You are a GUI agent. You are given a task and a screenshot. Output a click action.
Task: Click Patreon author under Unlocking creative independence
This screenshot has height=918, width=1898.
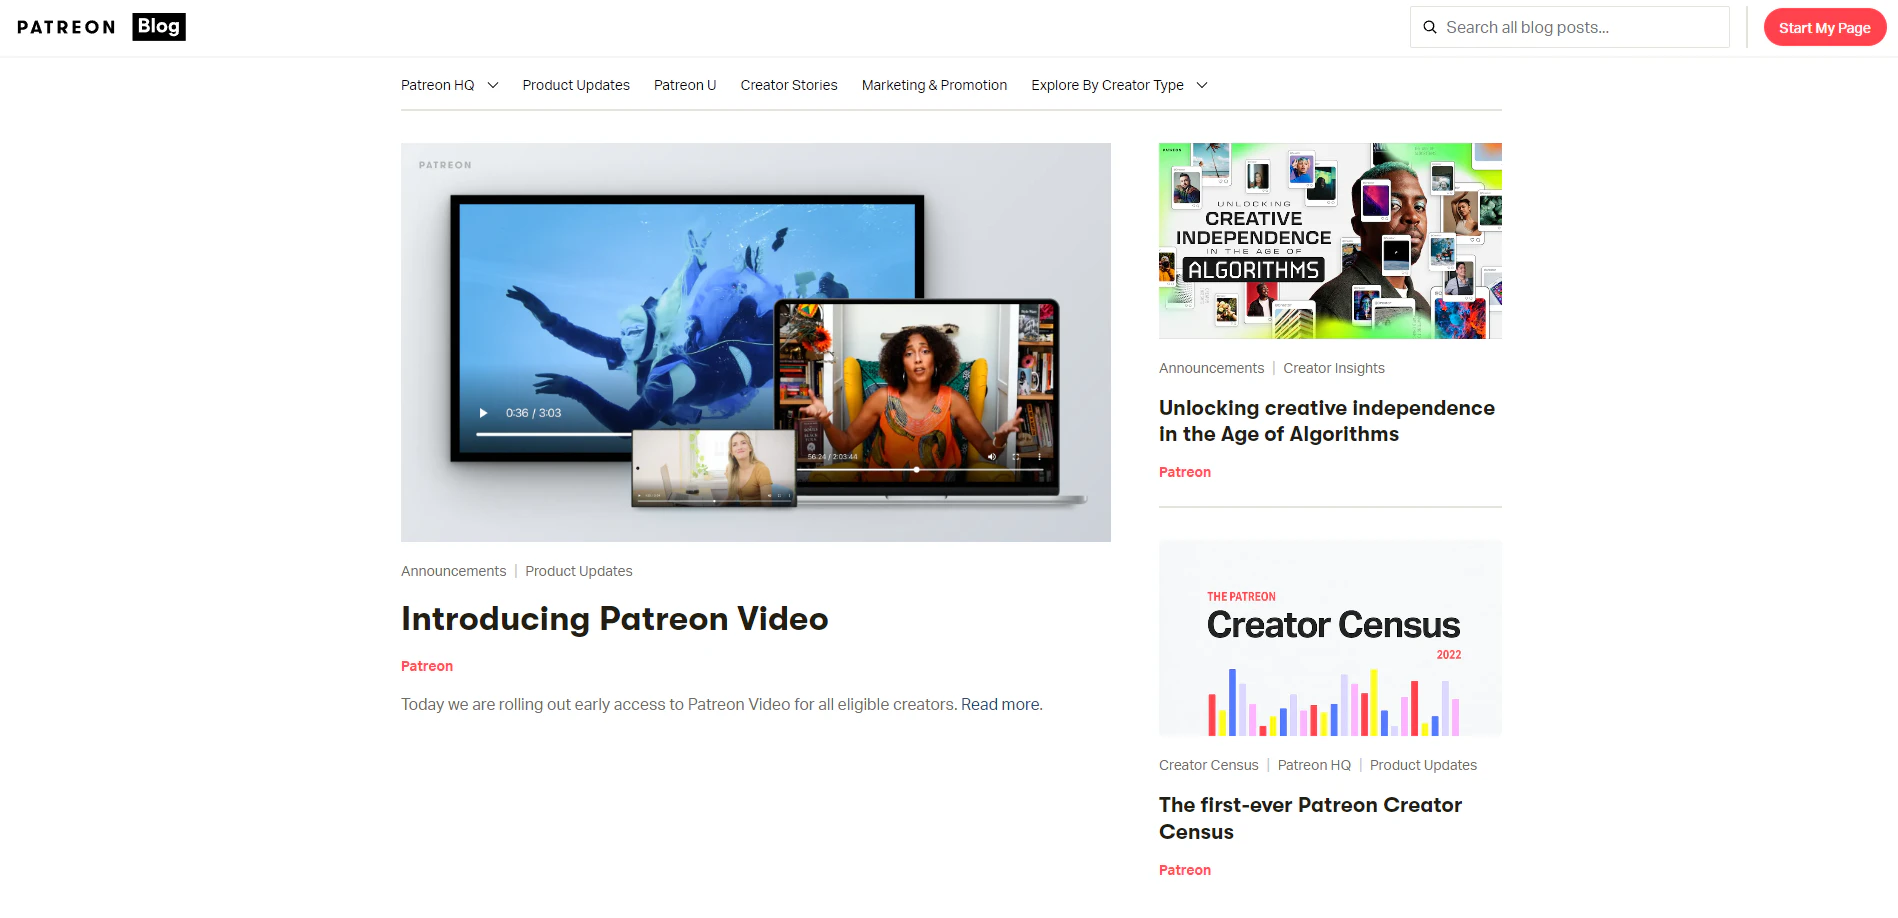click(1185, 472)
